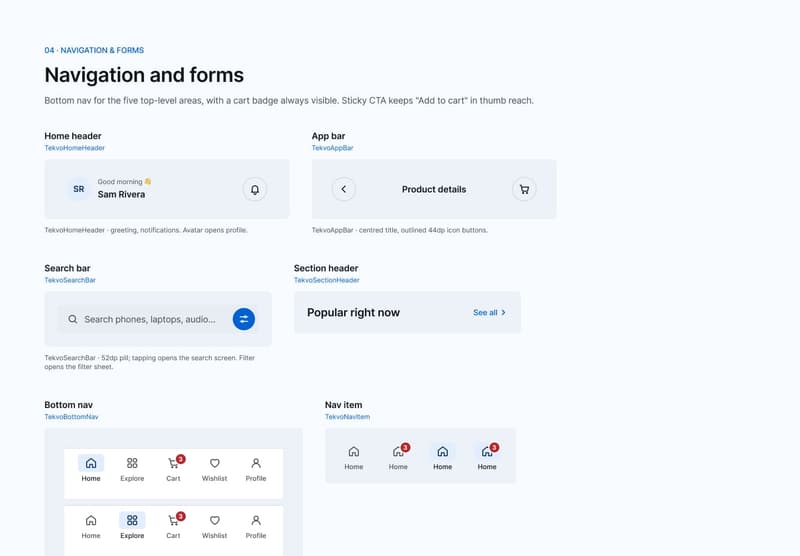Screen dimensions: 800x556
Task: Click the magnifier icon in search bar
Action: (73, 319)
